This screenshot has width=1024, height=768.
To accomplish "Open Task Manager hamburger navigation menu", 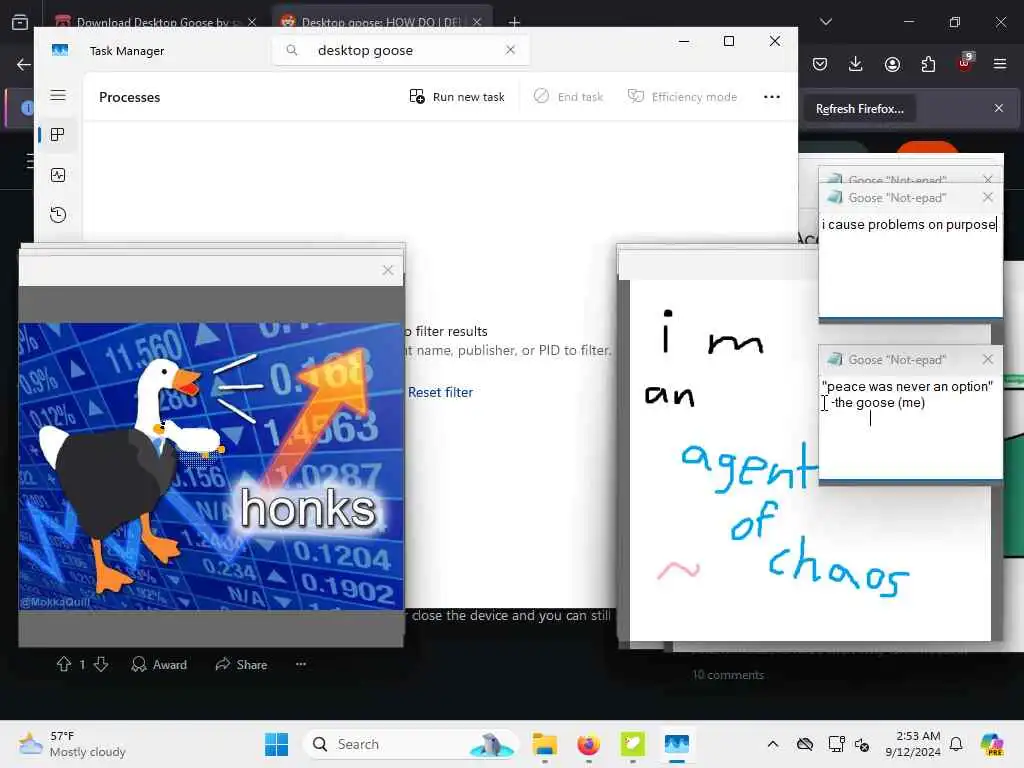I will pos(57,95).
